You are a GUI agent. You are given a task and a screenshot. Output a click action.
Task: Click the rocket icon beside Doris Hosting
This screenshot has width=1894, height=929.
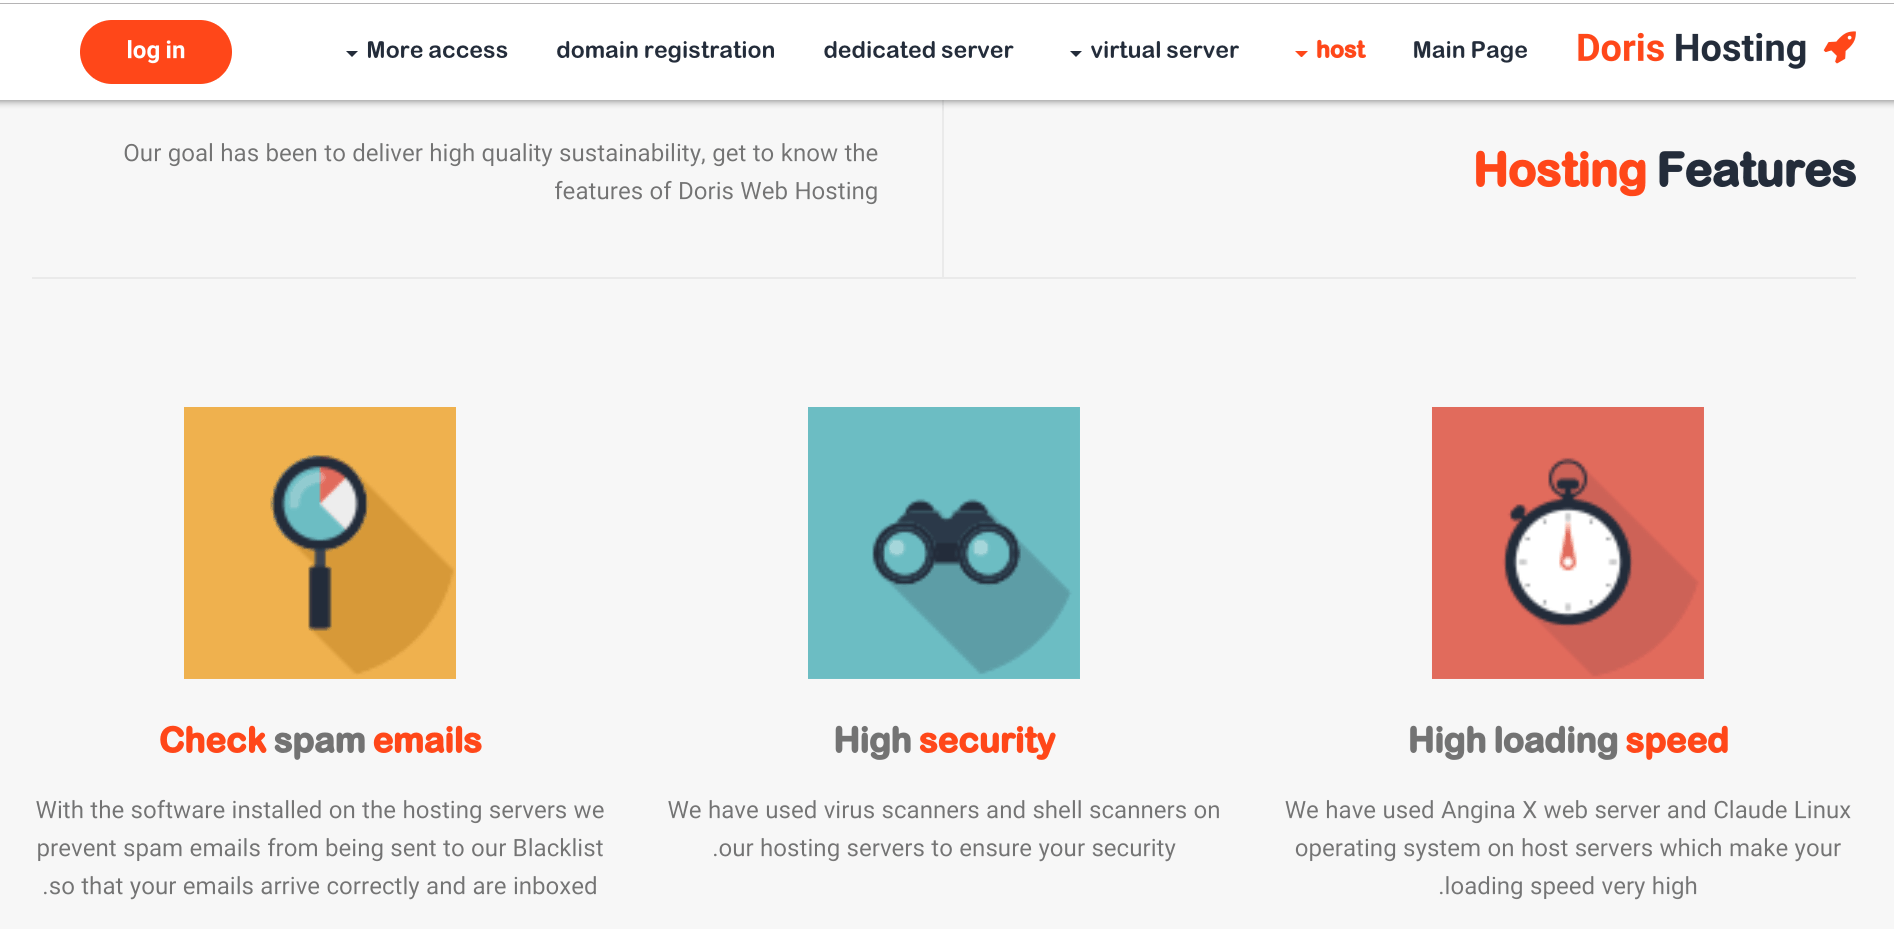[x=1840, y=47]
